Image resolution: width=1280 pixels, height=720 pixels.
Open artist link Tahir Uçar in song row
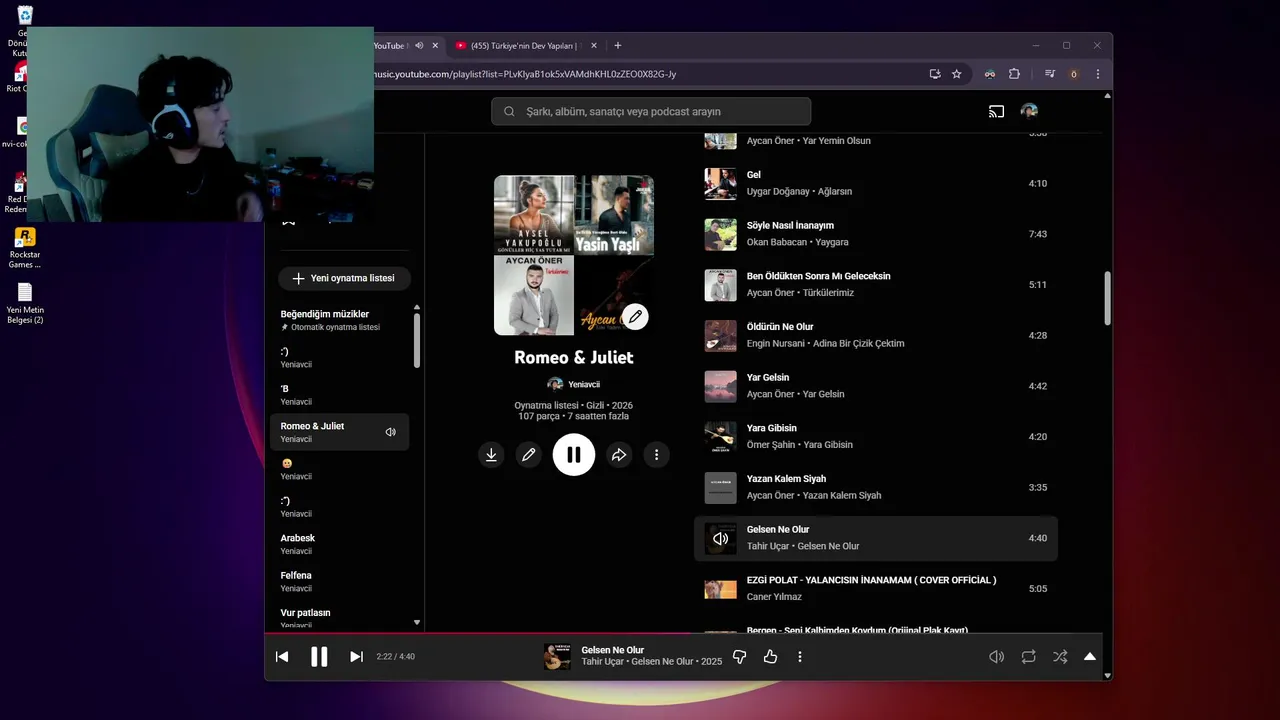768,546
